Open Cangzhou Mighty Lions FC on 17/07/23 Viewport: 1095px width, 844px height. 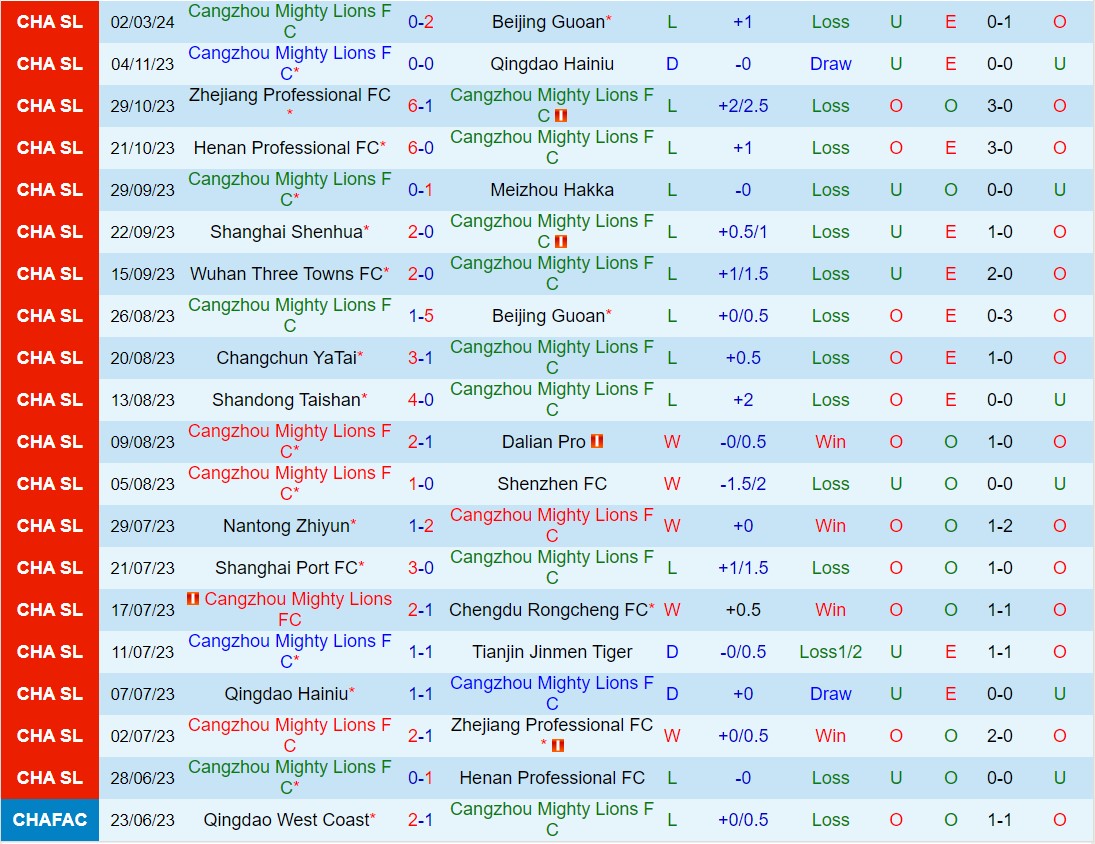click(298, 609)
